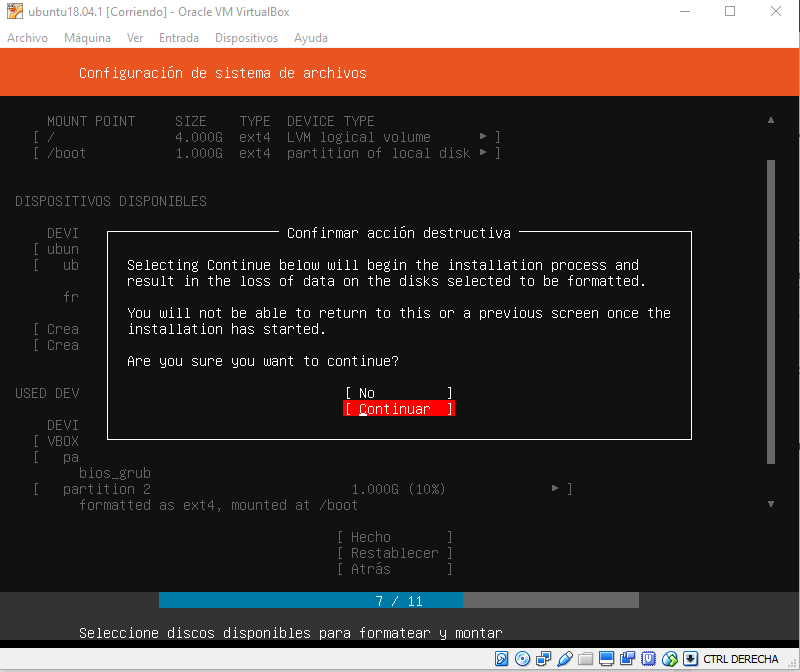Click the CTRL DERECHA host key label
Viewport: 800px width, 672px height.
(741, 659)
